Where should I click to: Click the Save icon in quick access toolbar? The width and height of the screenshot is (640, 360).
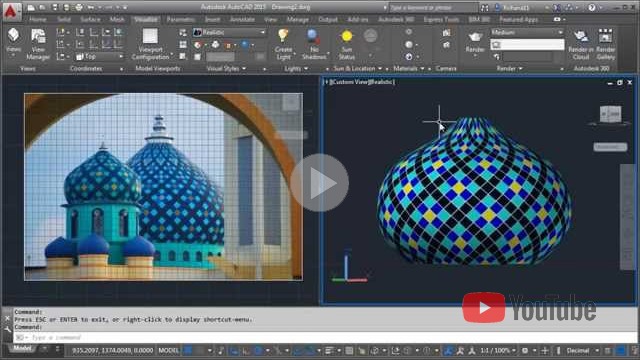click(55, 7)
